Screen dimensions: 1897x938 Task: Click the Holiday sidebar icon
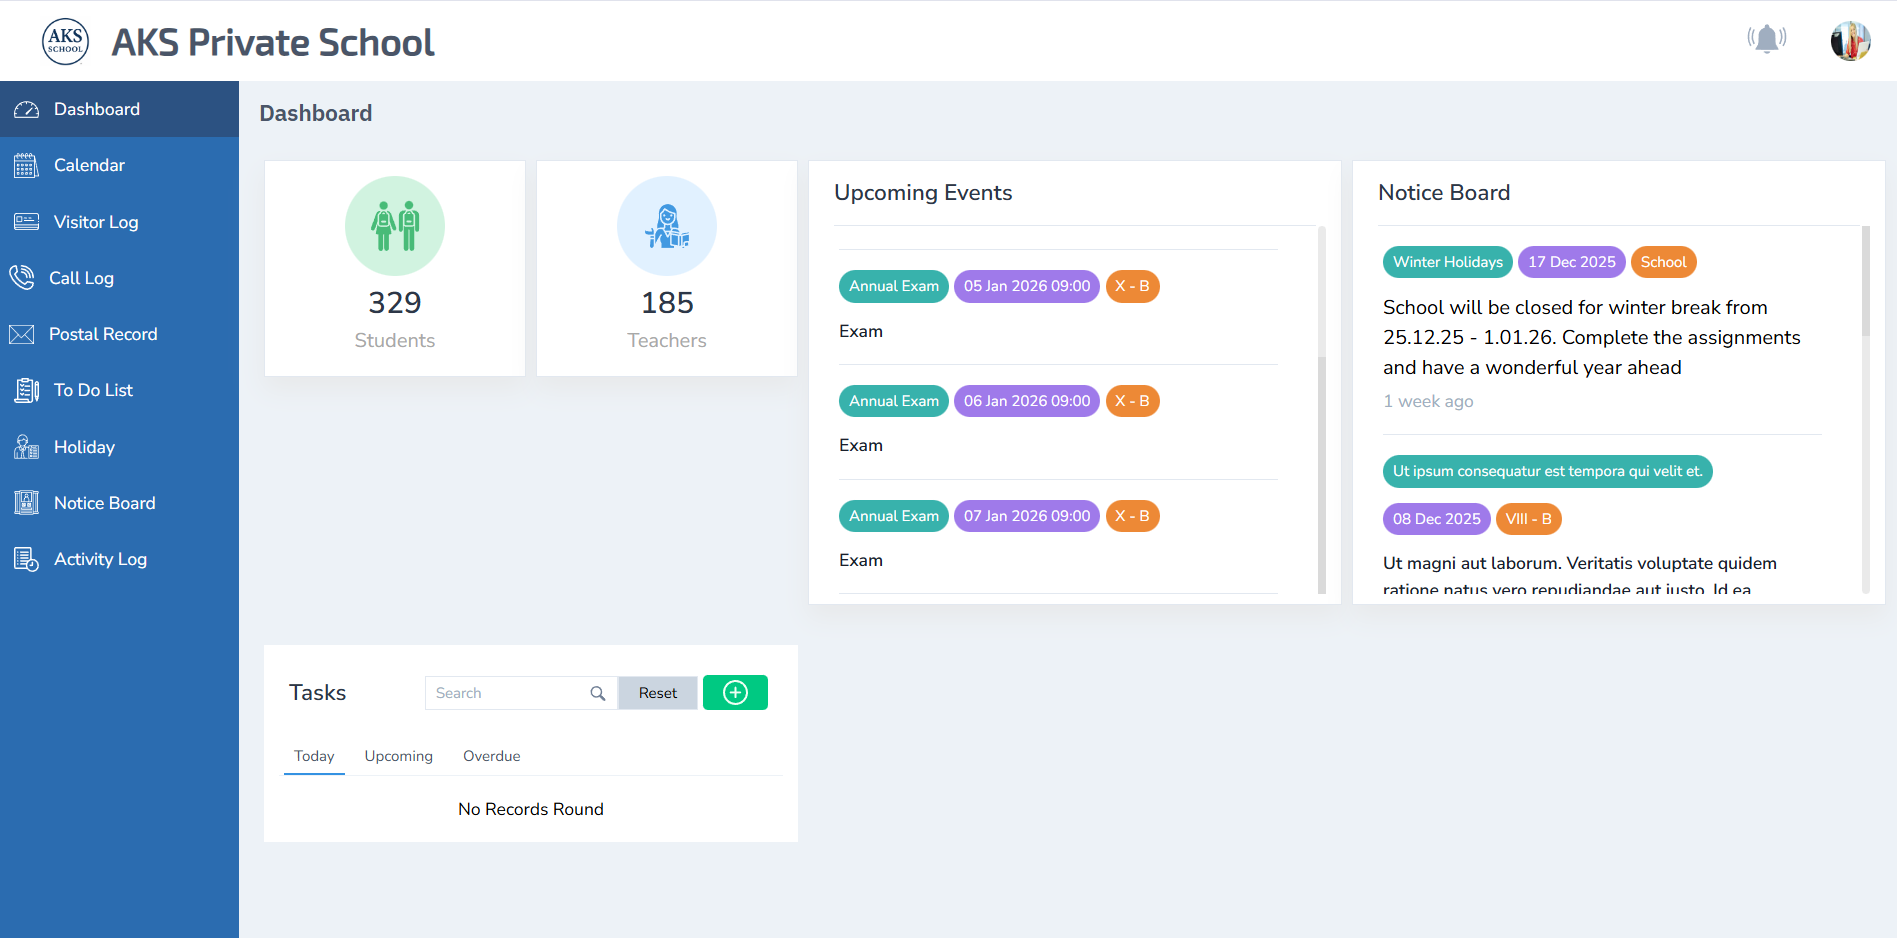coord(26,447)
